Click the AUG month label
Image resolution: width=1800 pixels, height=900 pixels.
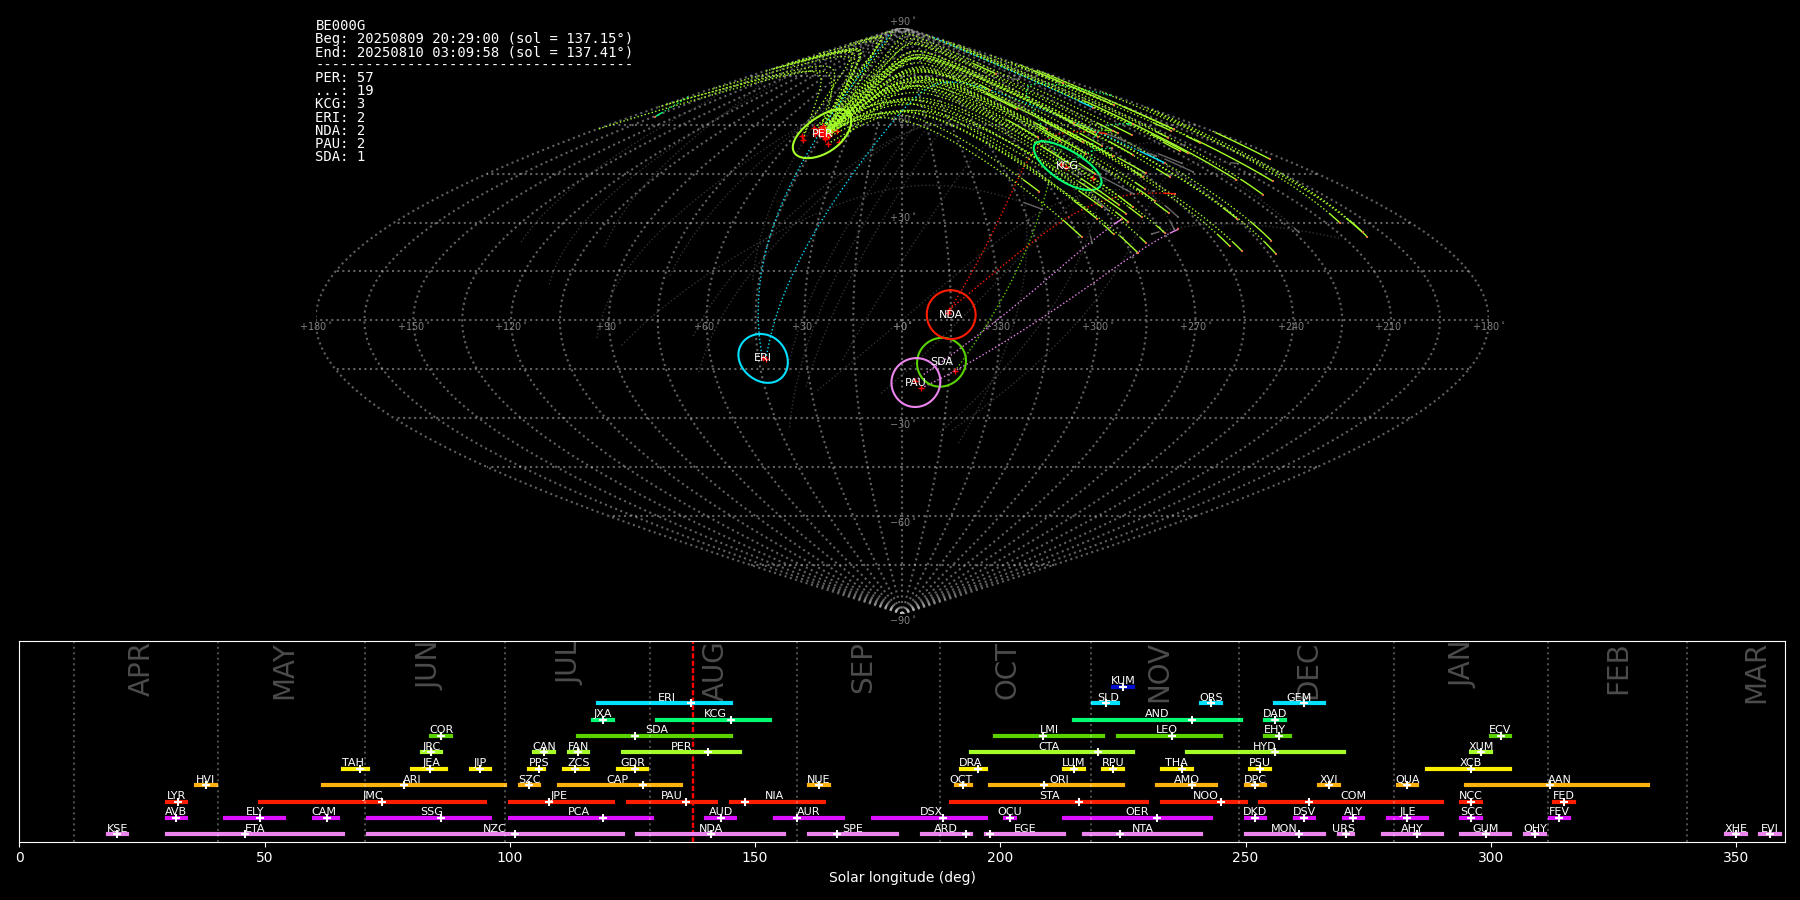click(713, 670)
